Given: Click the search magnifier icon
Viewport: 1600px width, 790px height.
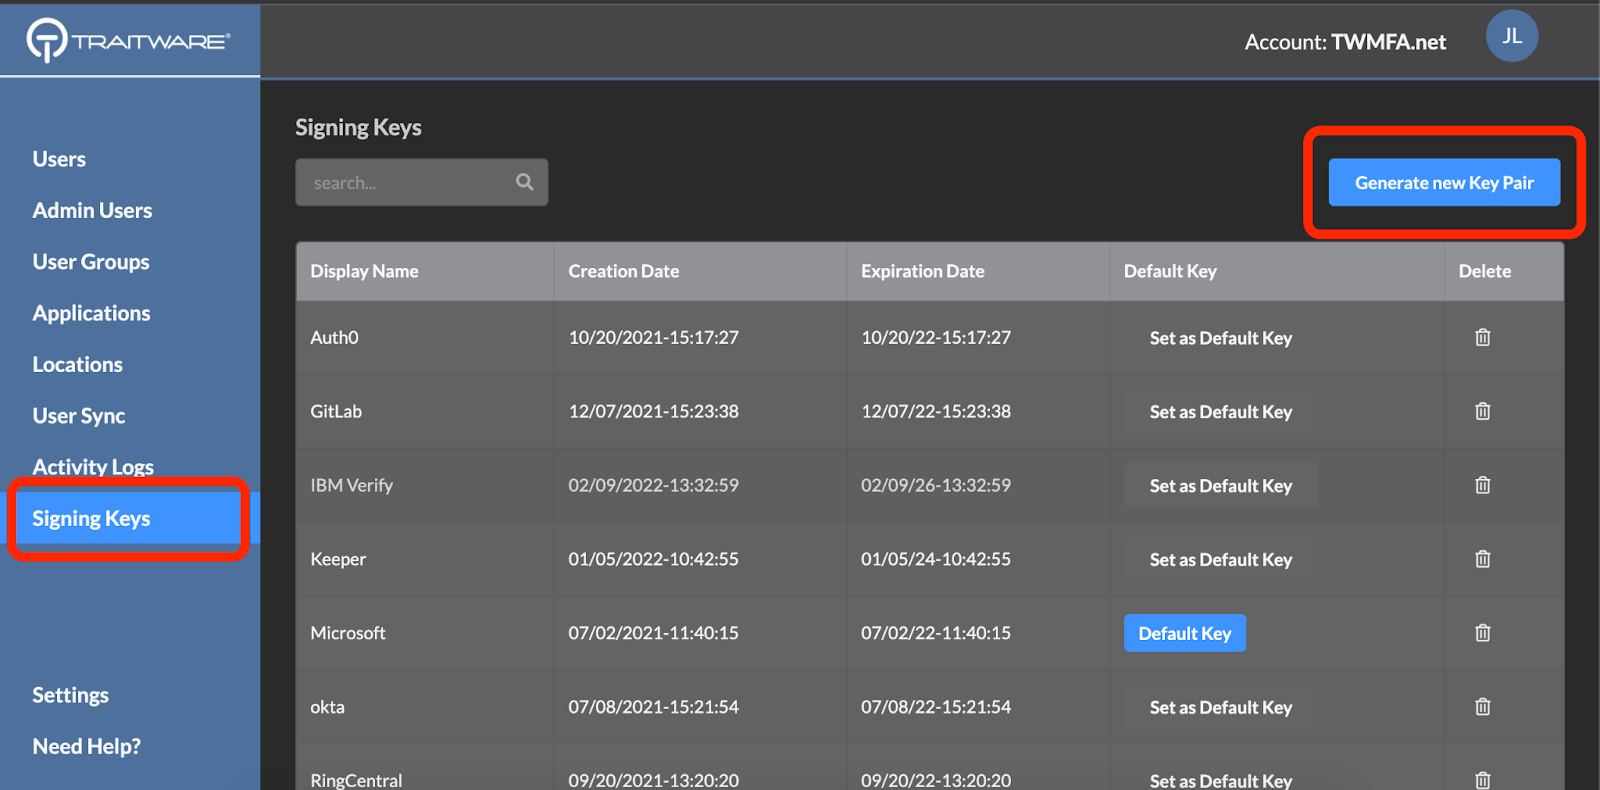Looking at the screenshot, I should pos(525,182).
